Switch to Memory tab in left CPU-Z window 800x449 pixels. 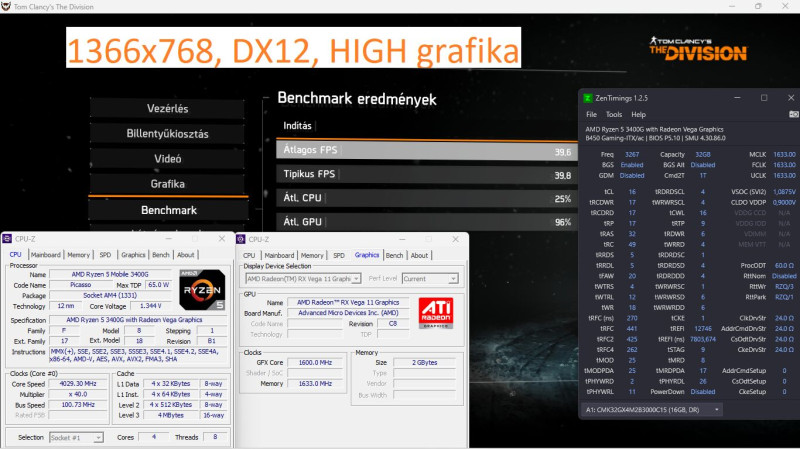(78, 255)
